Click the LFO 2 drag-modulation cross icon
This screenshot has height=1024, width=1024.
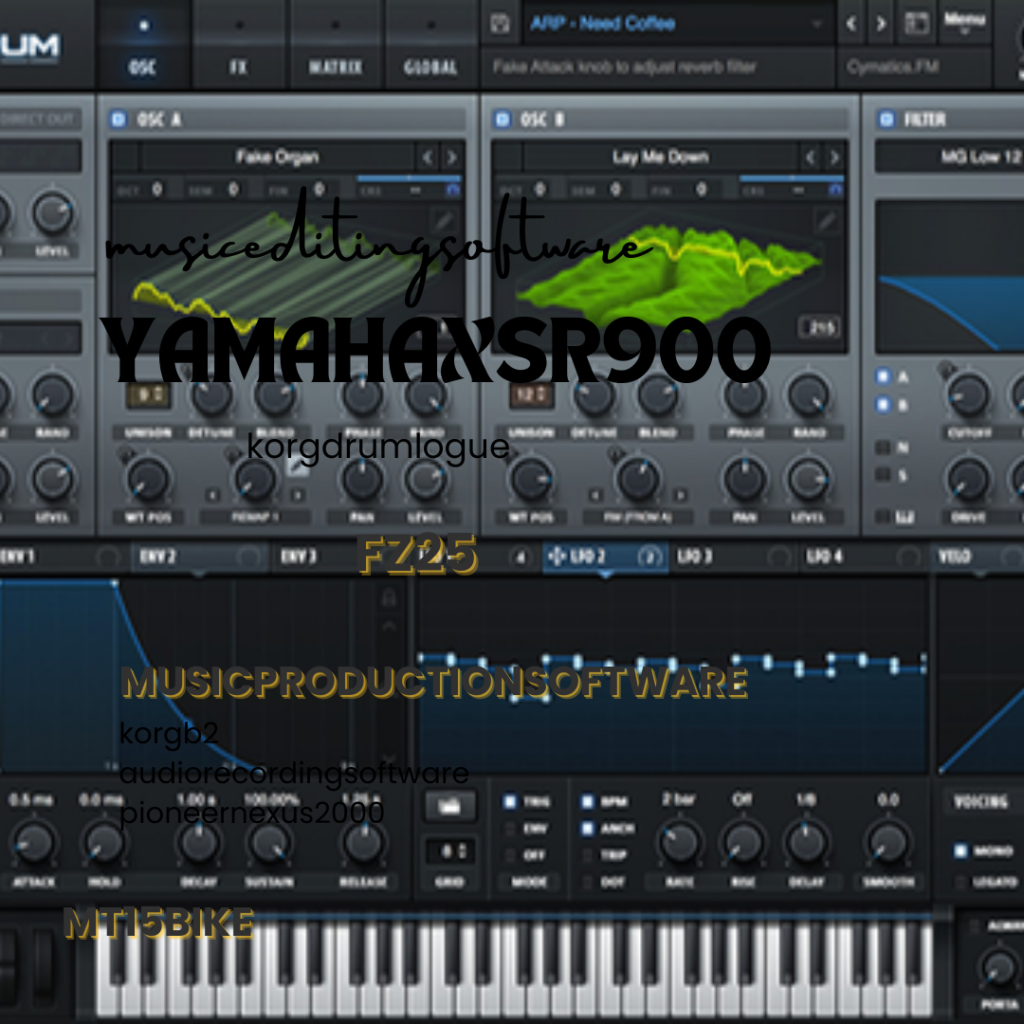pos(556,556)
